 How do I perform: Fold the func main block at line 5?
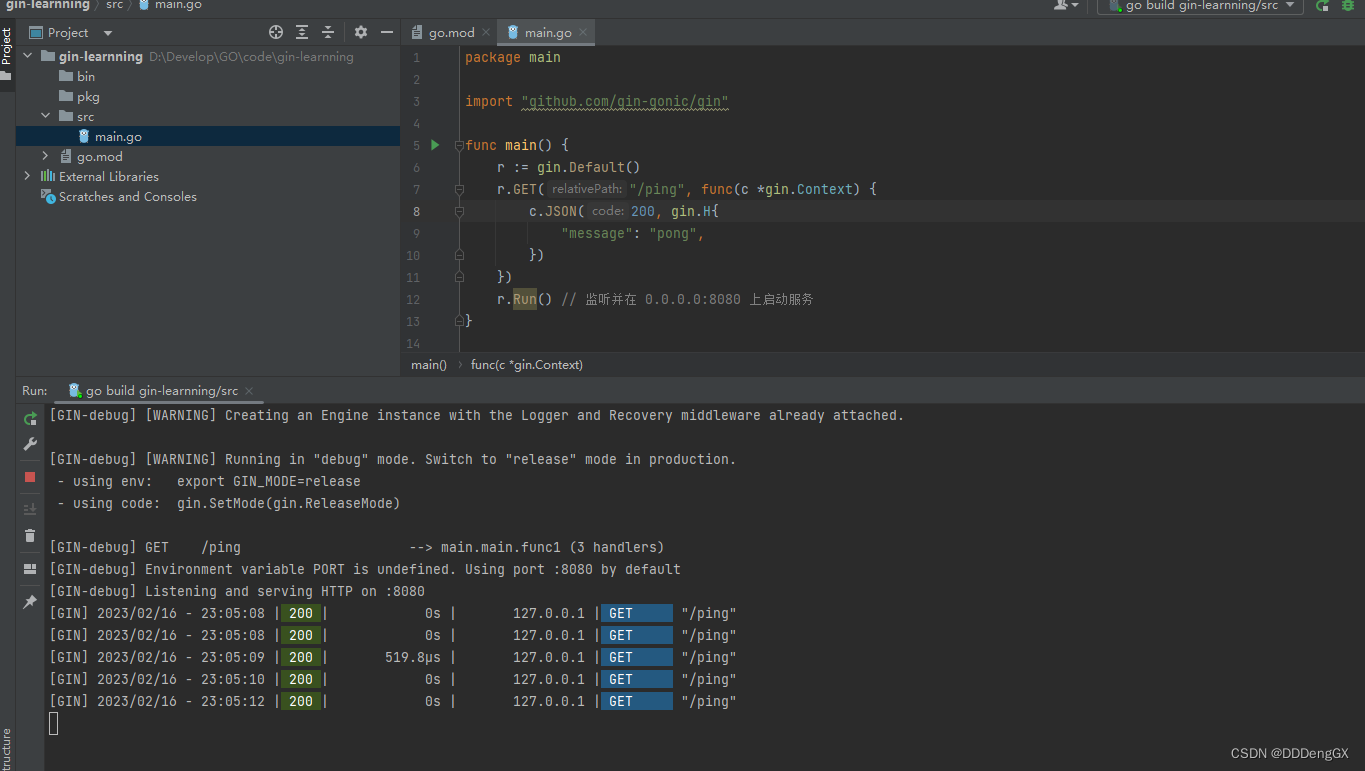pyautogui.click(x=459, y=145)
